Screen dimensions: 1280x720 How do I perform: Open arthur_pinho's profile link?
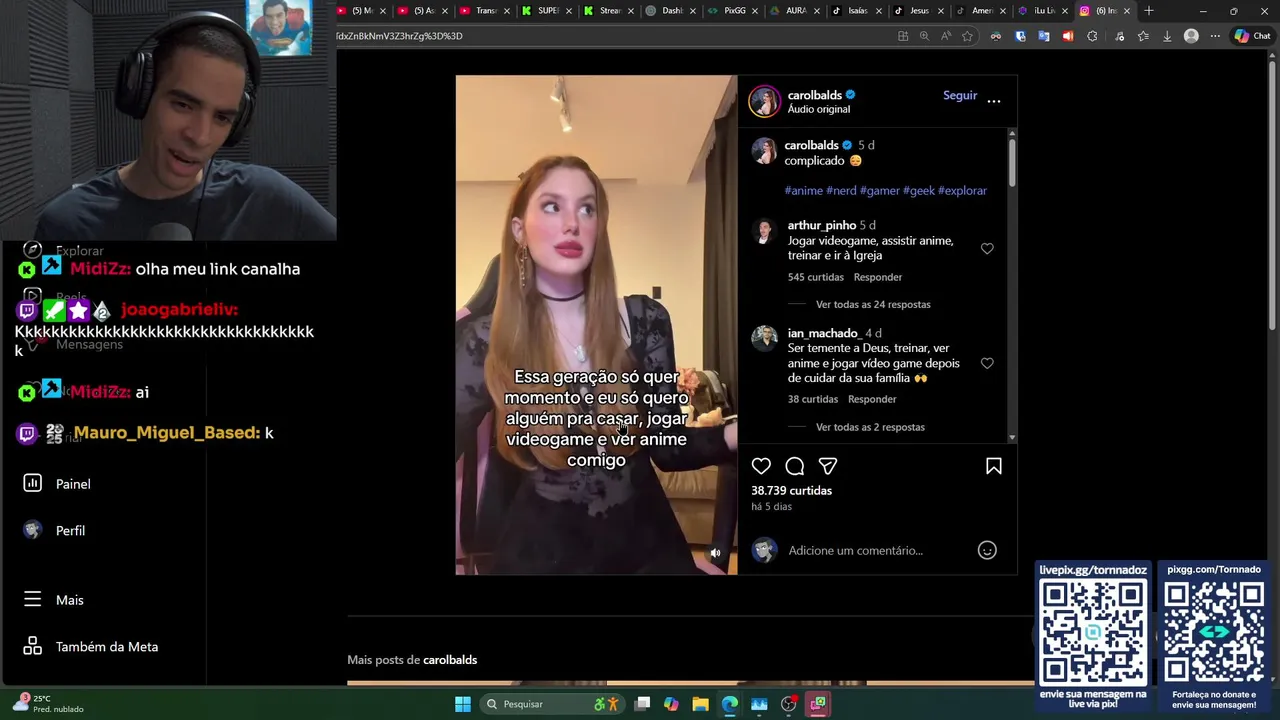pos(822,225)
